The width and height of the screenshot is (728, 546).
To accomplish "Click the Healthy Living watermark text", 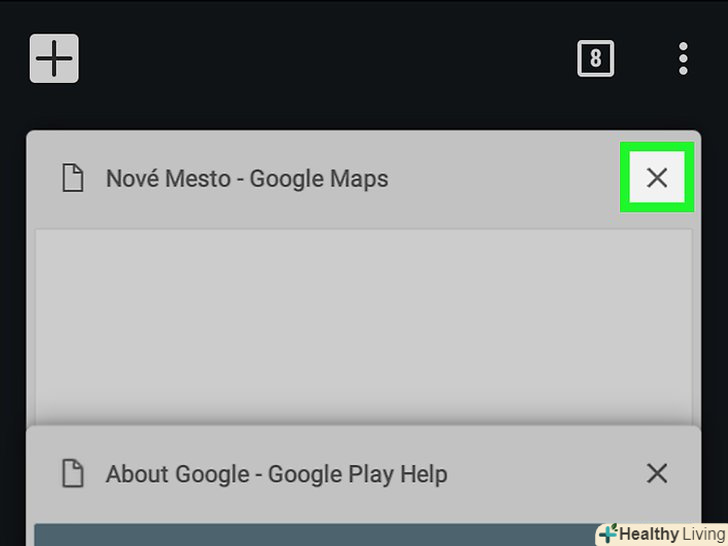I will click(x=672, y=534).
